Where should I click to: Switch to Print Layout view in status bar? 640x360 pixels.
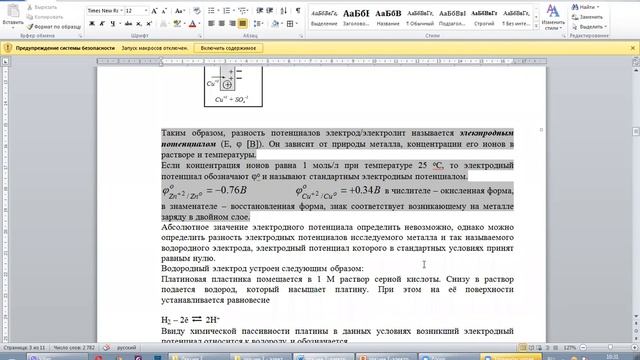pyautogui.click(x=522, y=348)
